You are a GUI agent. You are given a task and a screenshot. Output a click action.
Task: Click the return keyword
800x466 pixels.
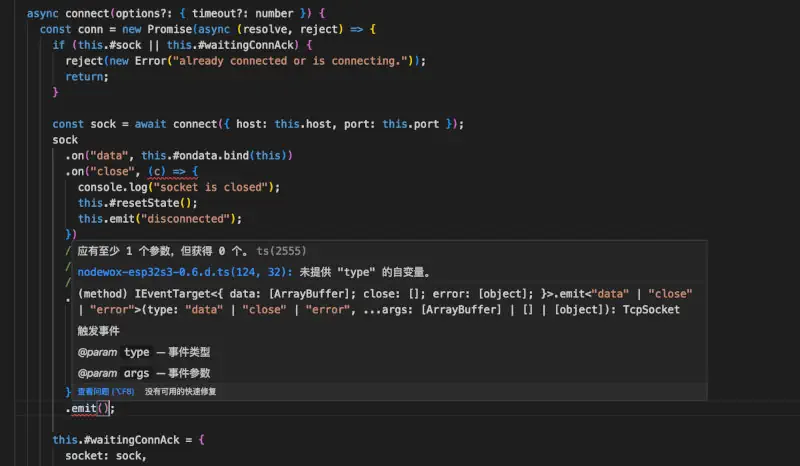86,76
